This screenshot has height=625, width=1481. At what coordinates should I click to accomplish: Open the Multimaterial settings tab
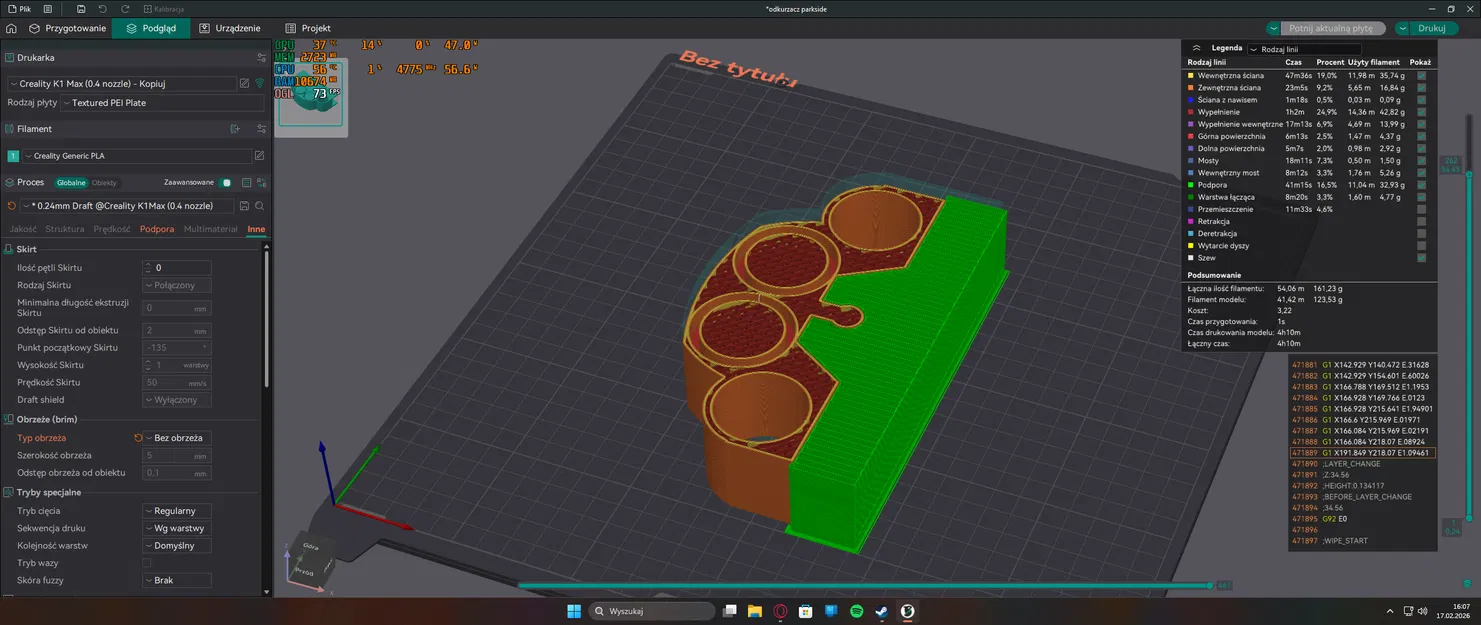pos(211,229)
